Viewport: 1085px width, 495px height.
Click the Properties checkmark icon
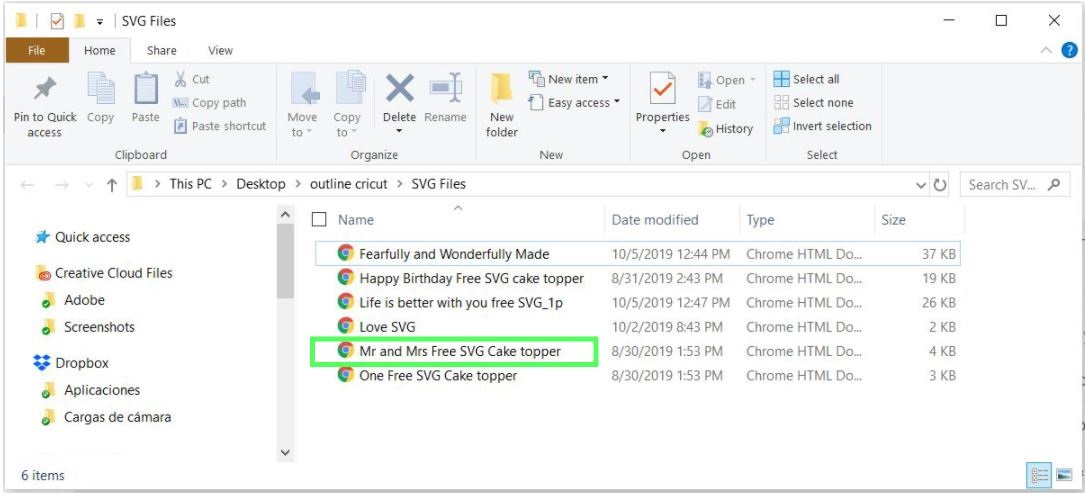(662, 89)
